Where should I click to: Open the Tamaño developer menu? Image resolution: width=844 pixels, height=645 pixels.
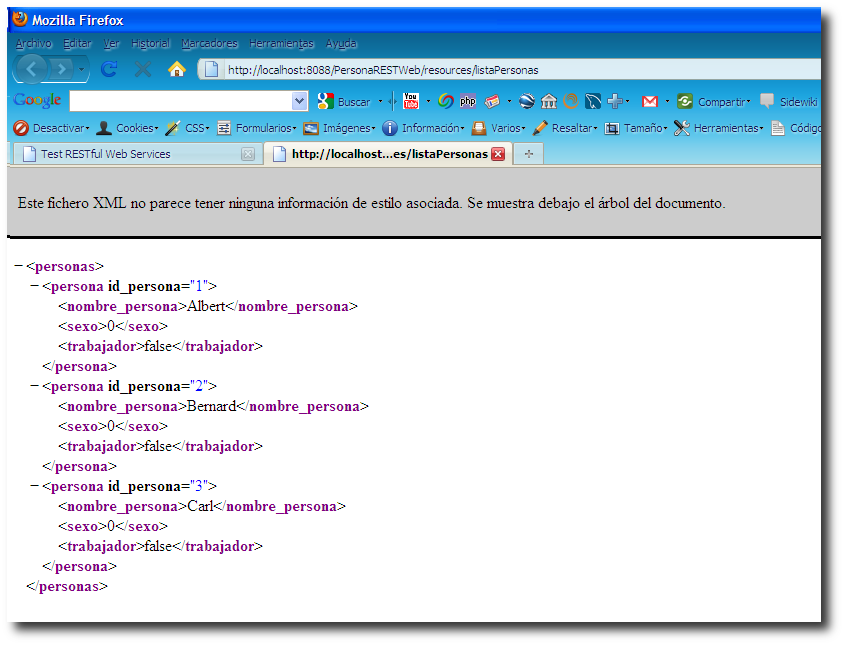636,128
